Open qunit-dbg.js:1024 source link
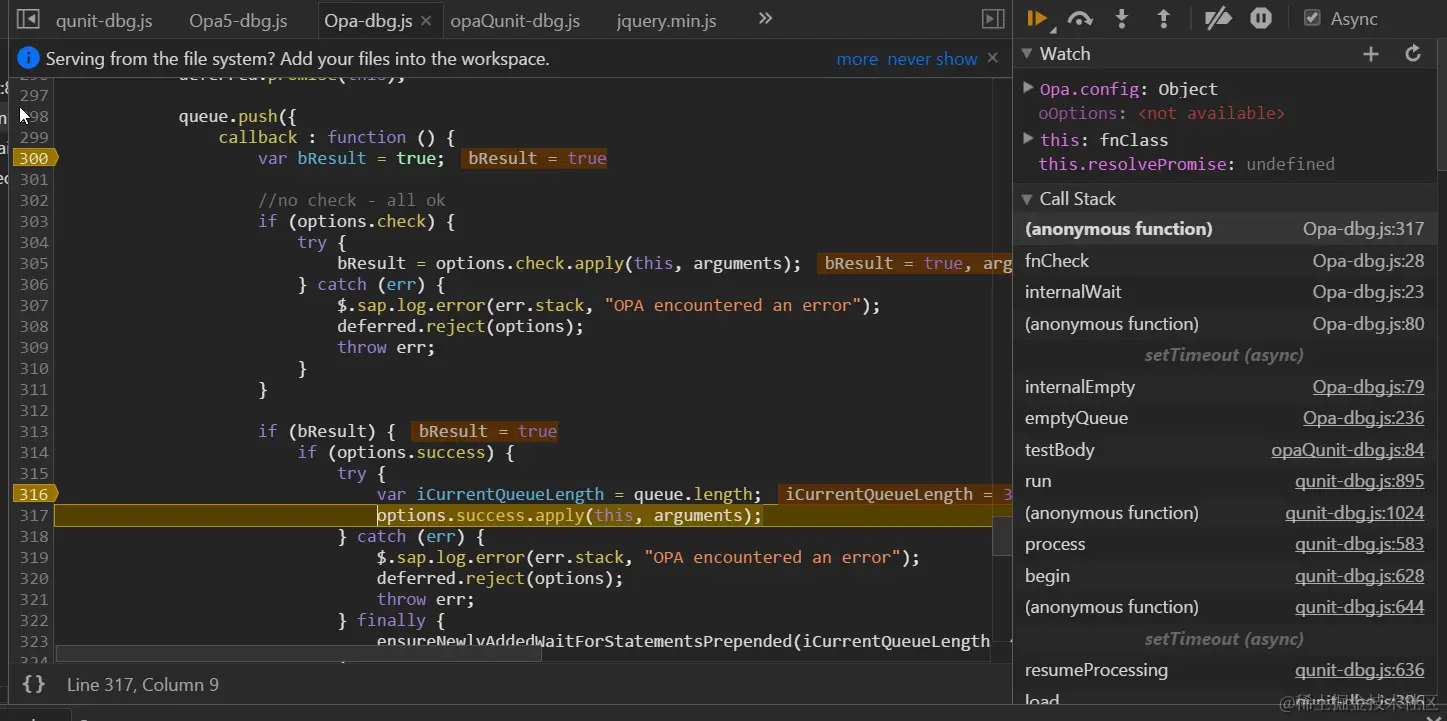The height and width of the screenshot is (721, 1447). 1354,513
